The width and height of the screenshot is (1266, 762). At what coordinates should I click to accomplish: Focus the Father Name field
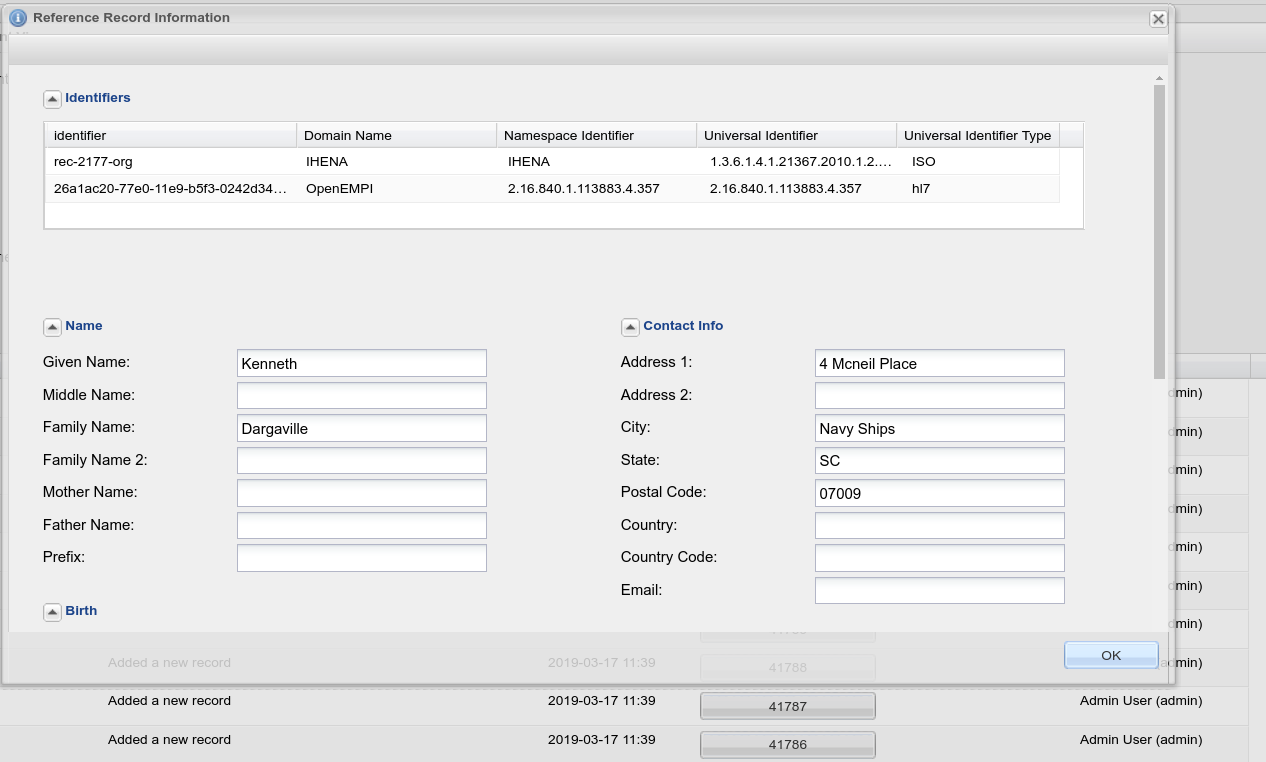pos(362,525)
